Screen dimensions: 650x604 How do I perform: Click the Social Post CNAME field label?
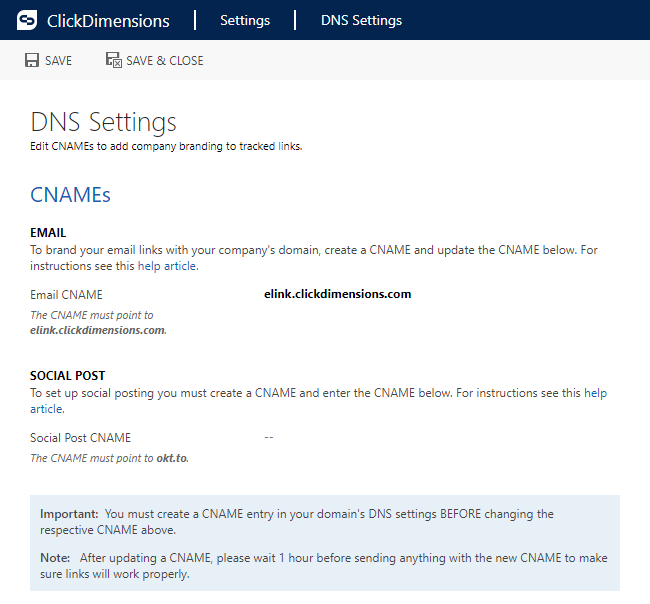tap(80, 438)
